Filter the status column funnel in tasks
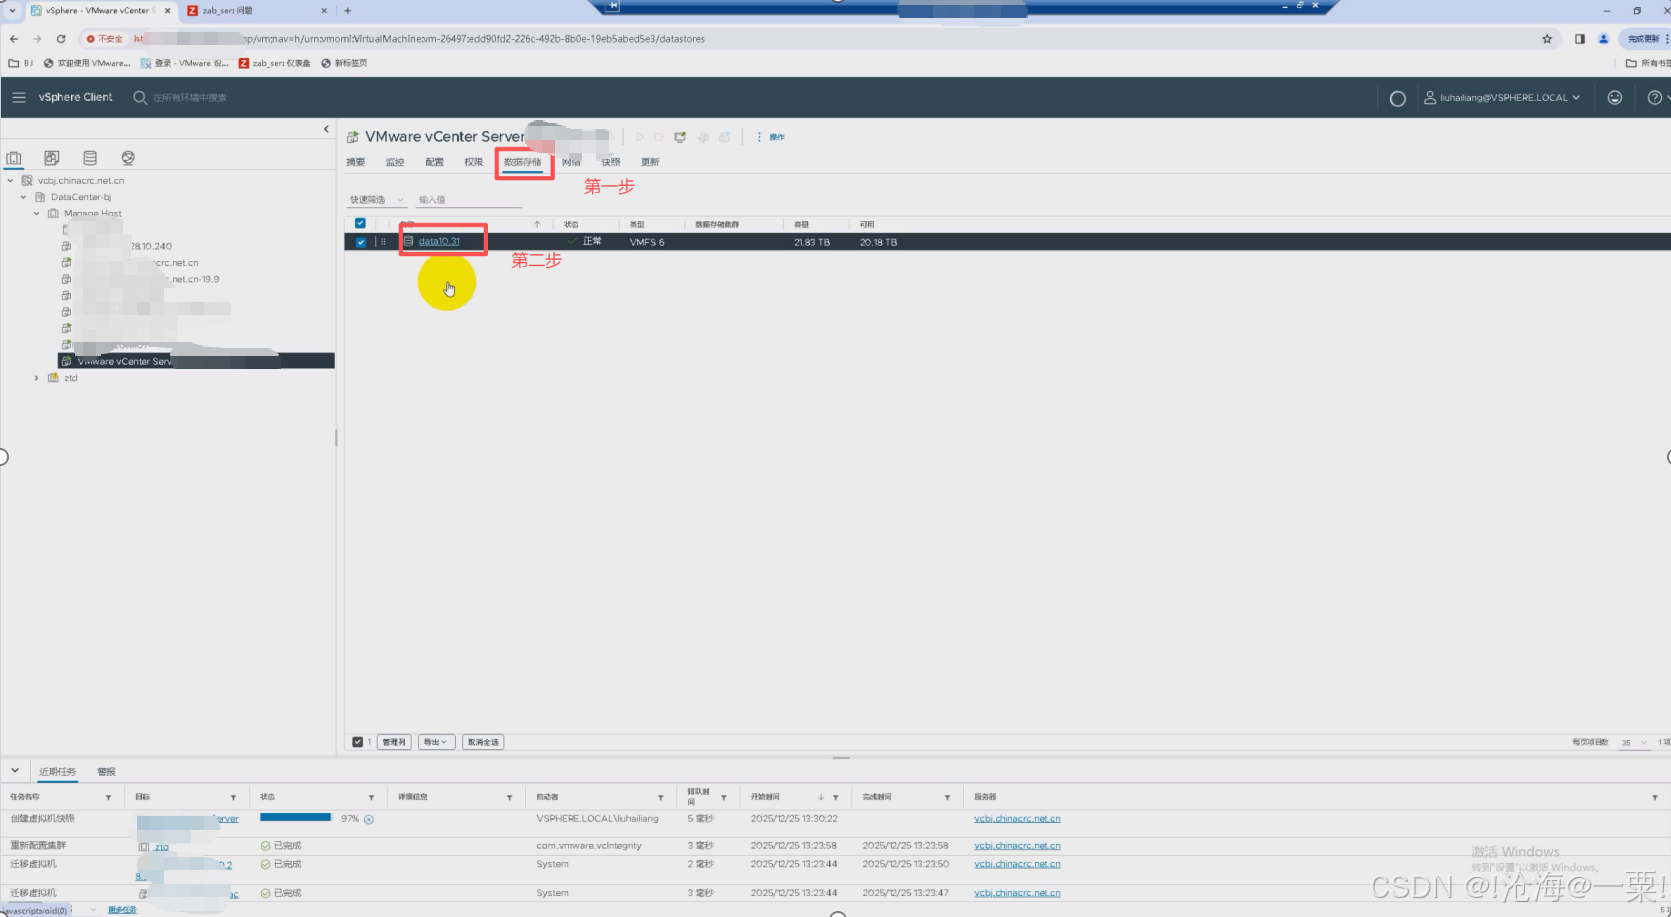The height and width of the screenshot is (917, 1671). pos(371,797)
